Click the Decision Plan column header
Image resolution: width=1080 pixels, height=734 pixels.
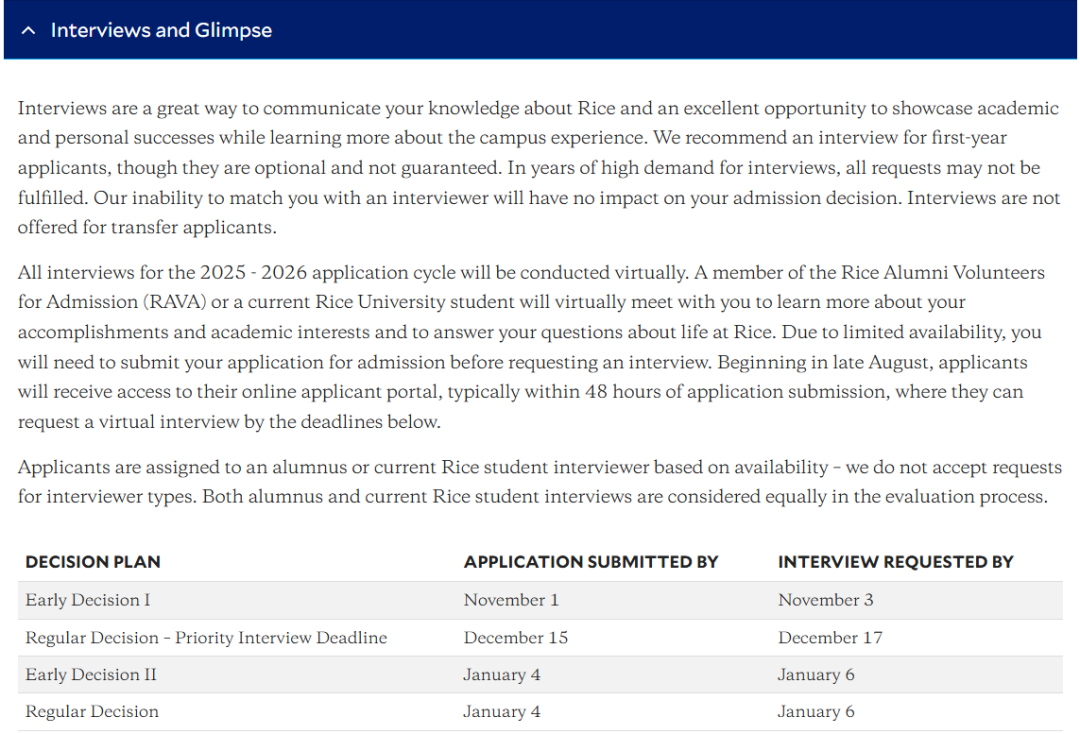93,562
